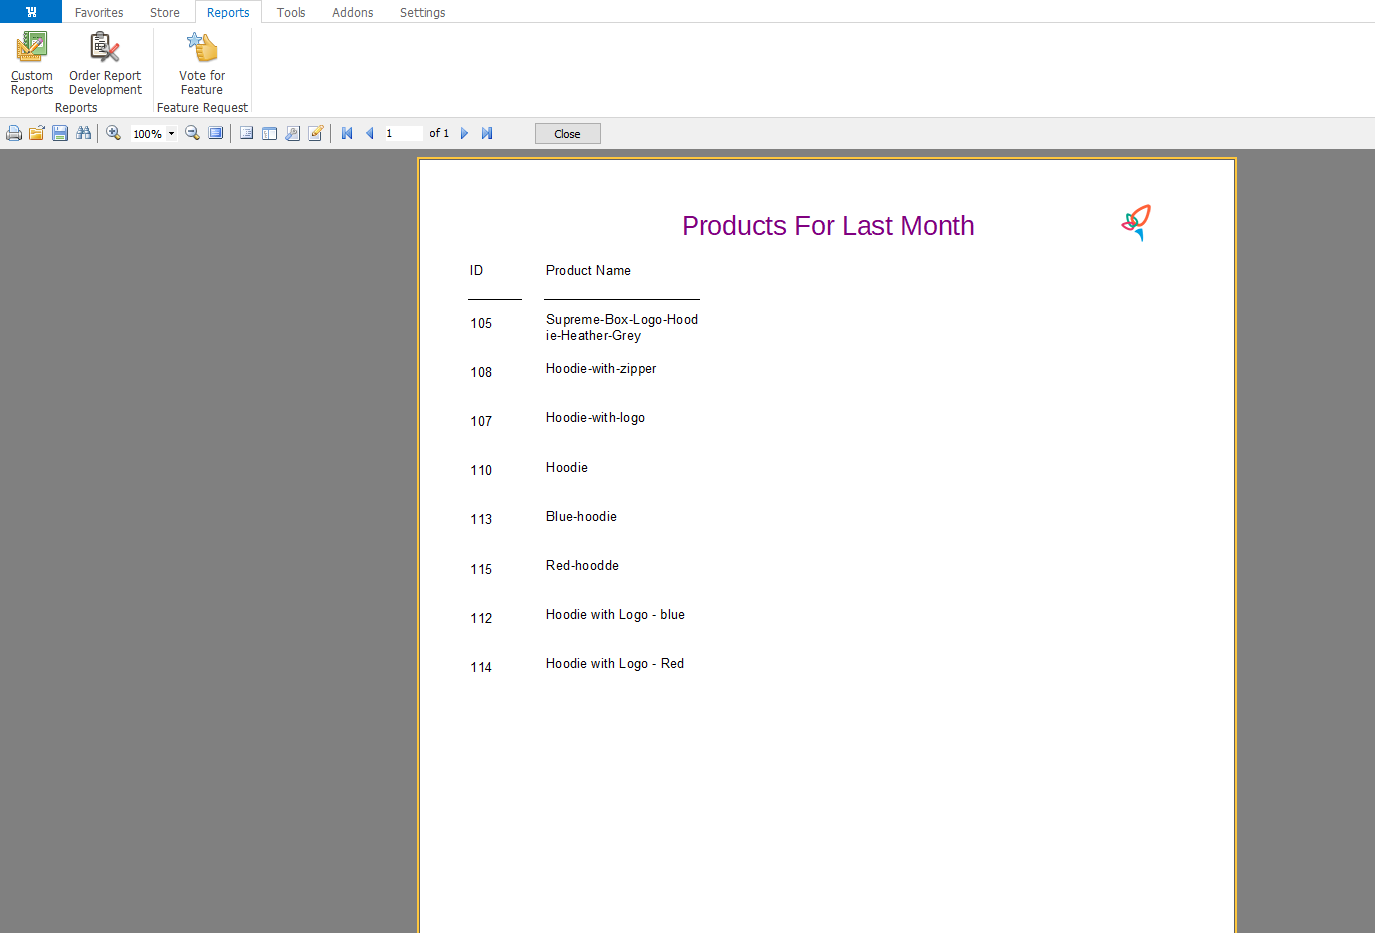Screen dimensions: 1375x933
Task: Click the Find binoculars icon
Action: pyautogui.click(x=83, y=133)
